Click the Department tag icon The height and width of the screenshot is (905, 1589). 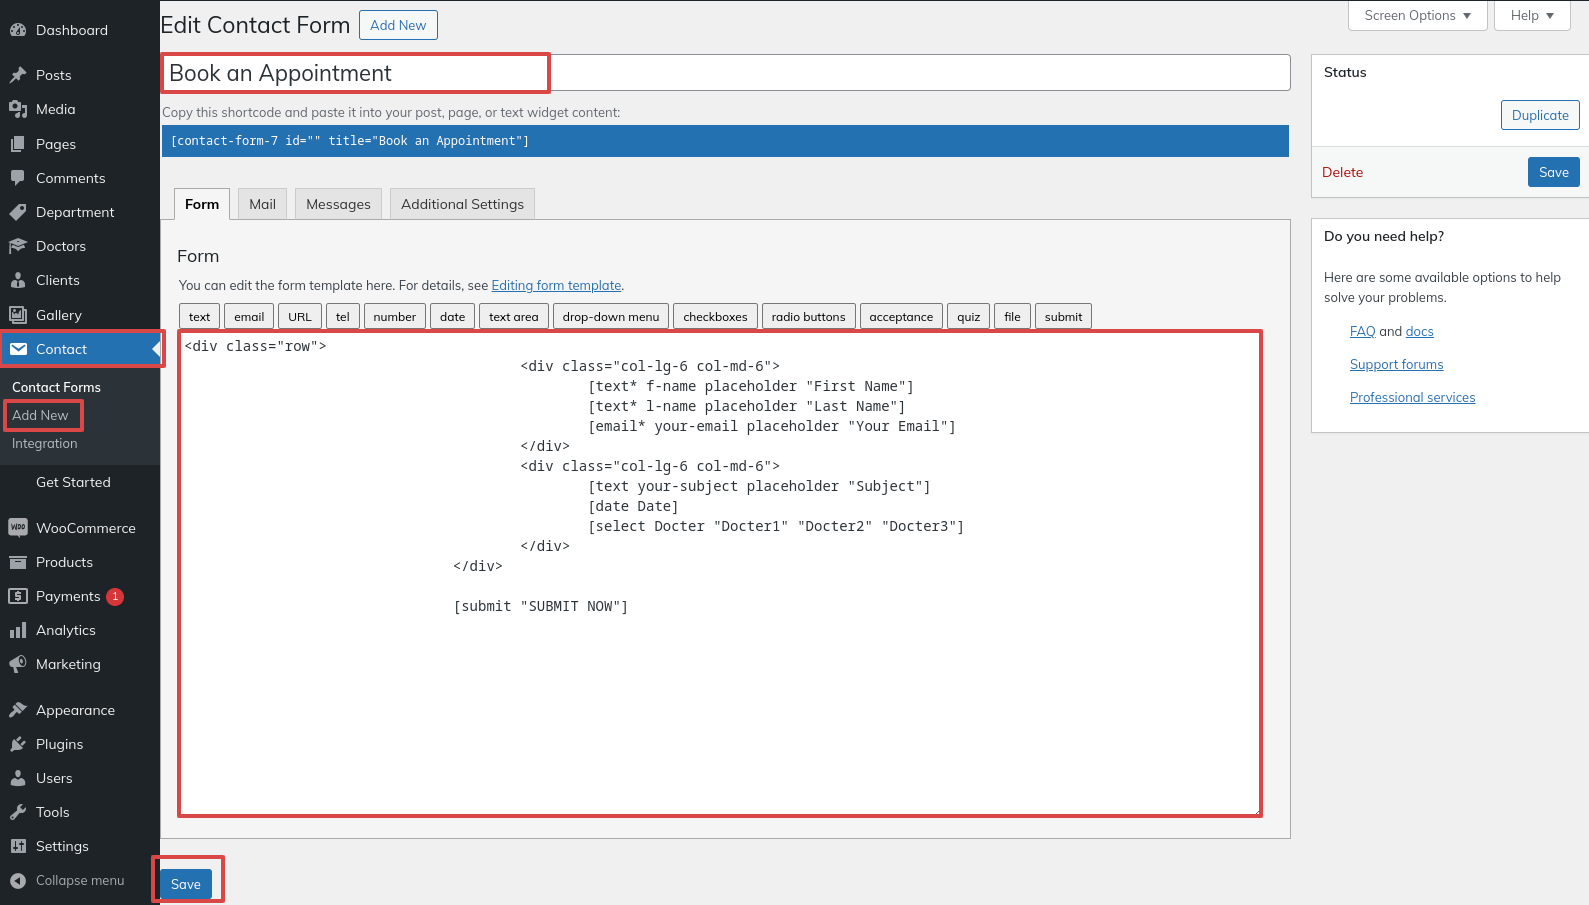tap(18, 212)
